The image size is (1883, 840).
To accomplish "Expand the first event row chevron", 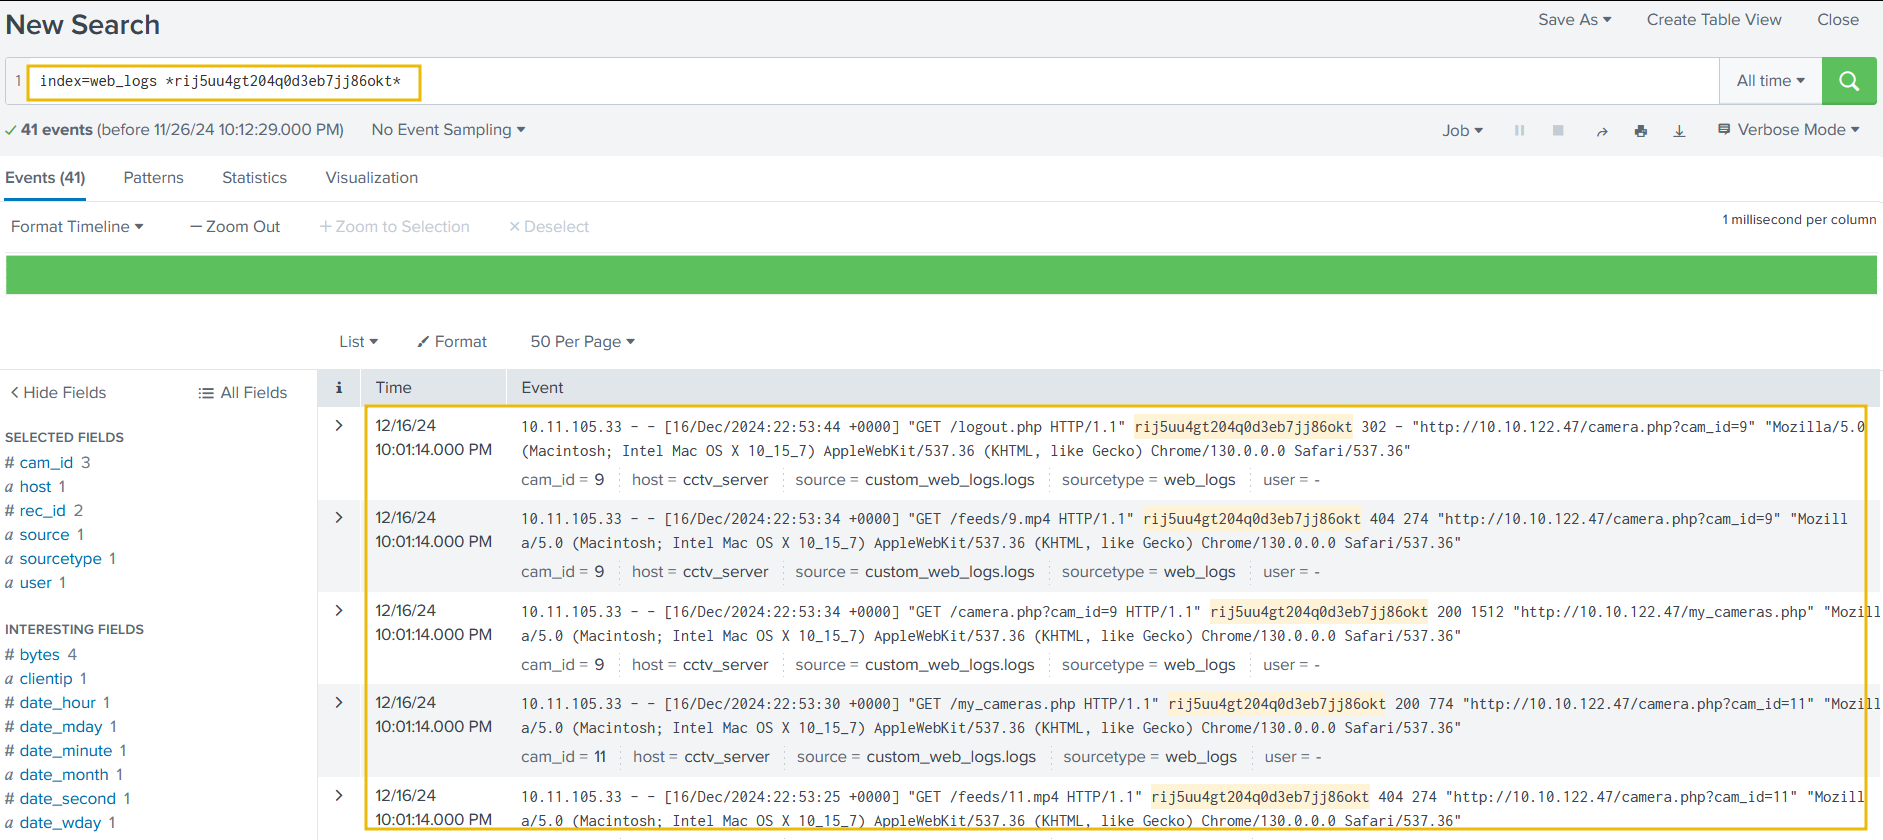I will click(339, 426).
